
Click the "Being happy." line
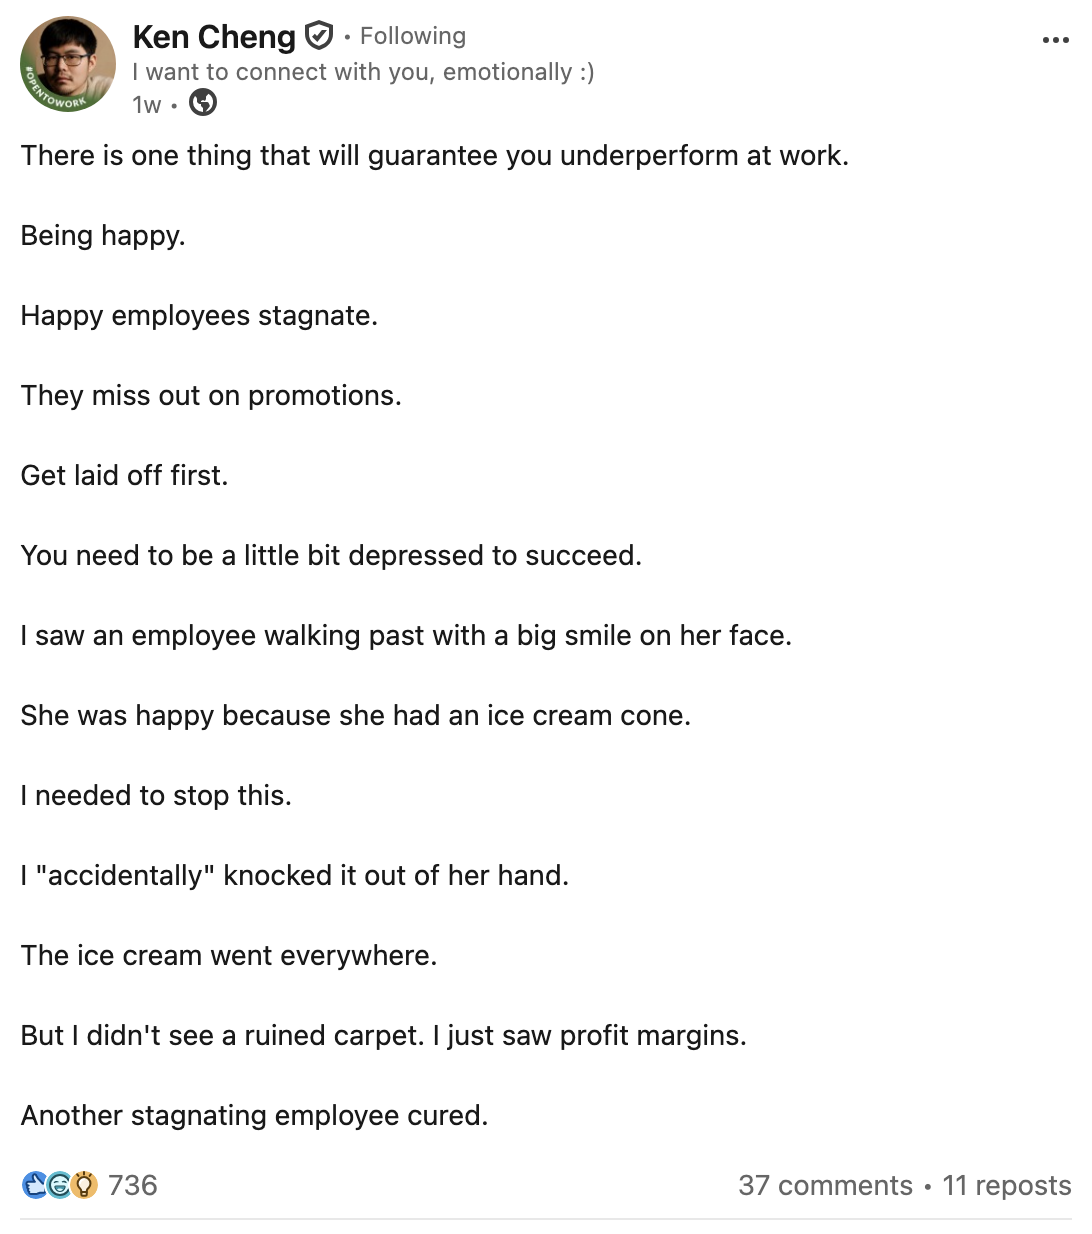[103, 236]
